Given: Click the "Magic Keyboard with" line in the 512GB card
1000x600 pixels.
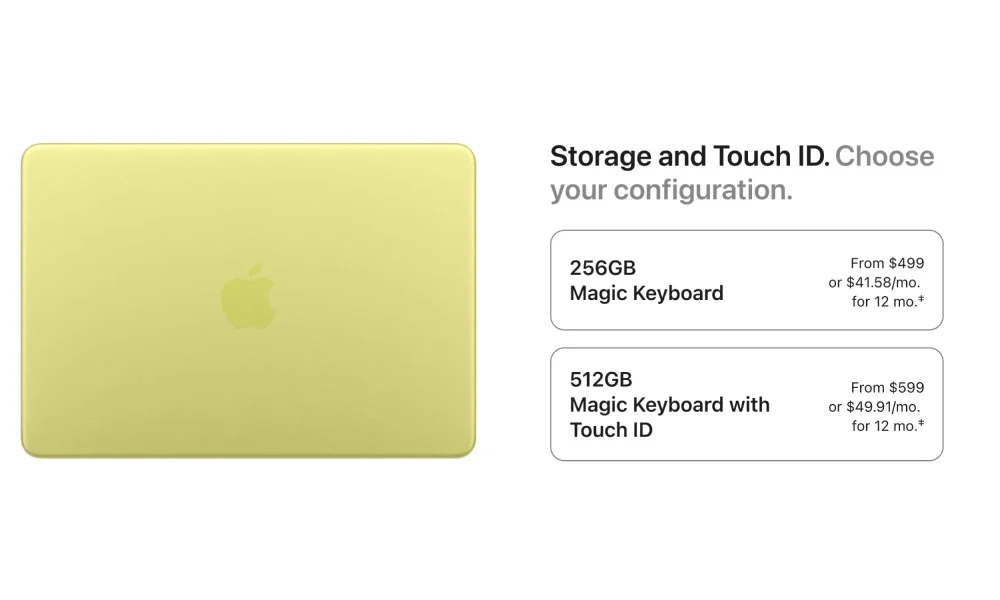Looking at the screenshot, I should [669, 405].
